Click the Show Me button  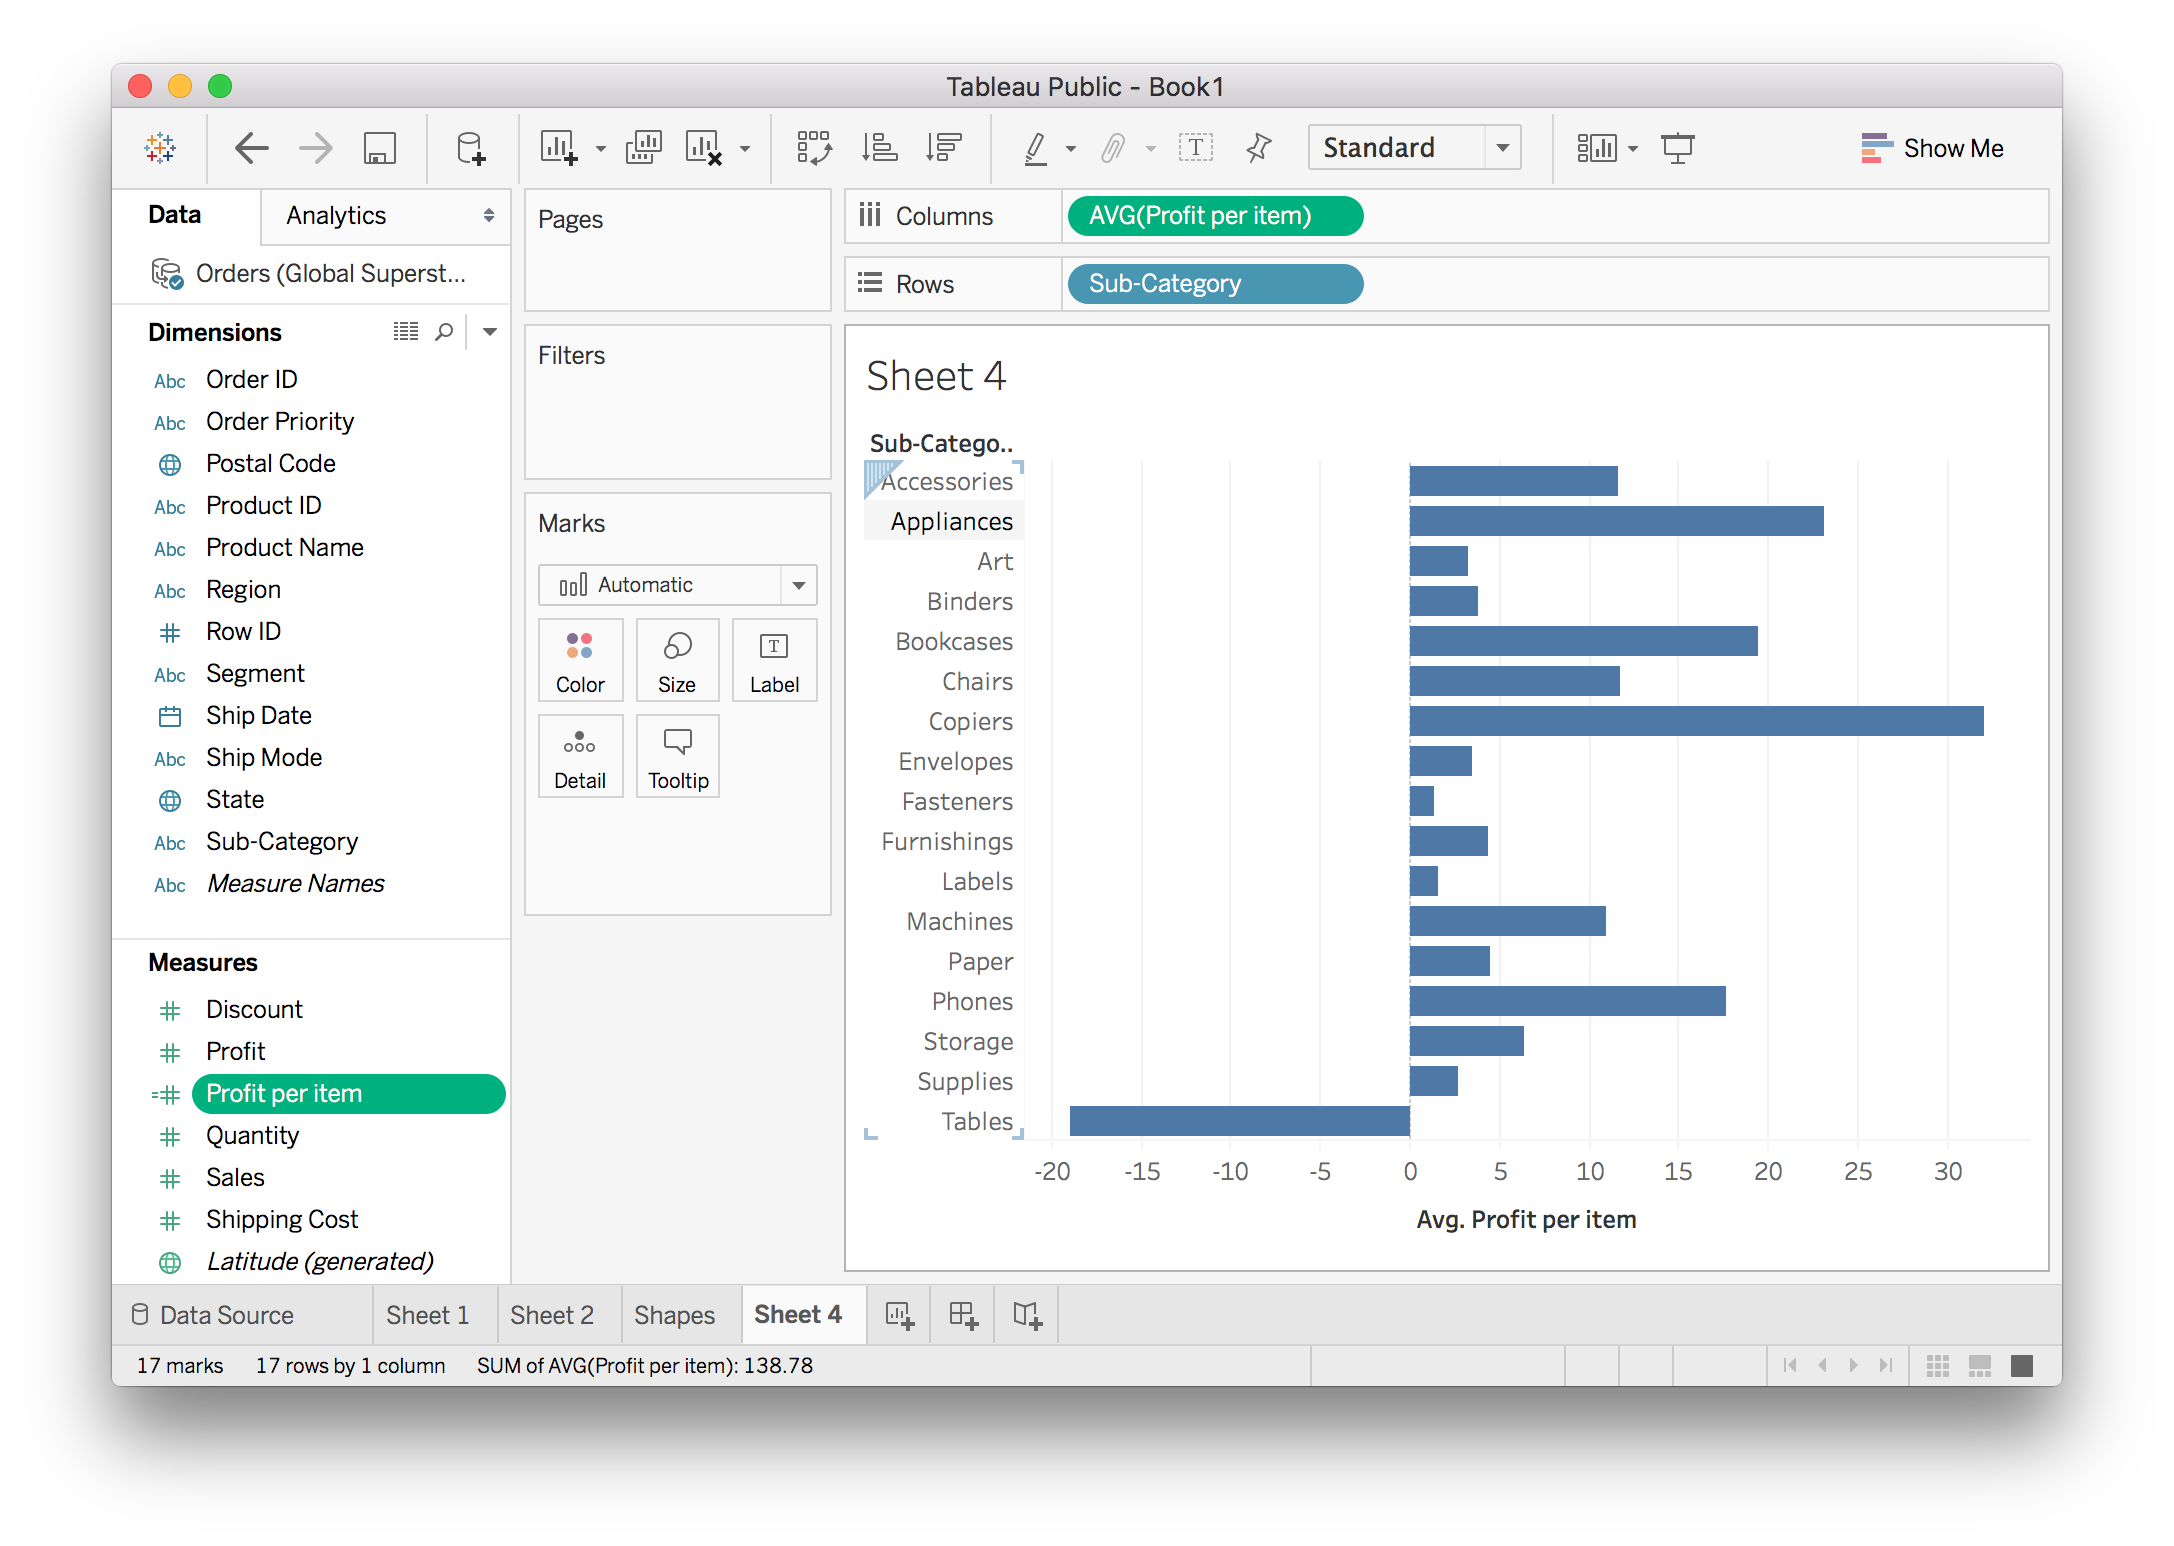tap(1931, 148)
